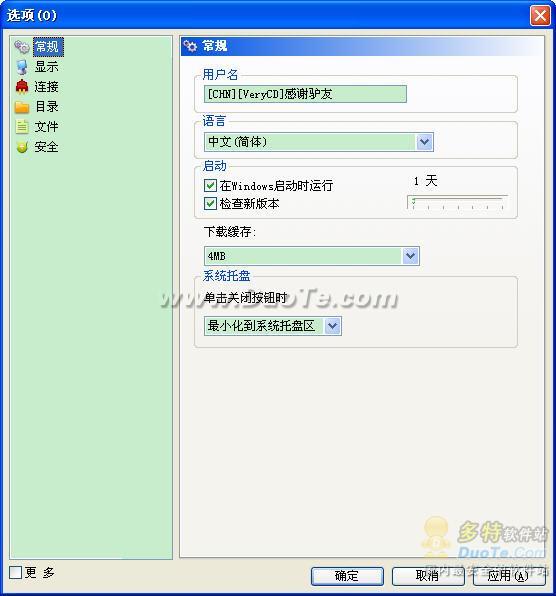Image resolution: width=556 pixels, height=596 pixels.
Task: Click into the 用户名 text field
Action: click(305, 94)
